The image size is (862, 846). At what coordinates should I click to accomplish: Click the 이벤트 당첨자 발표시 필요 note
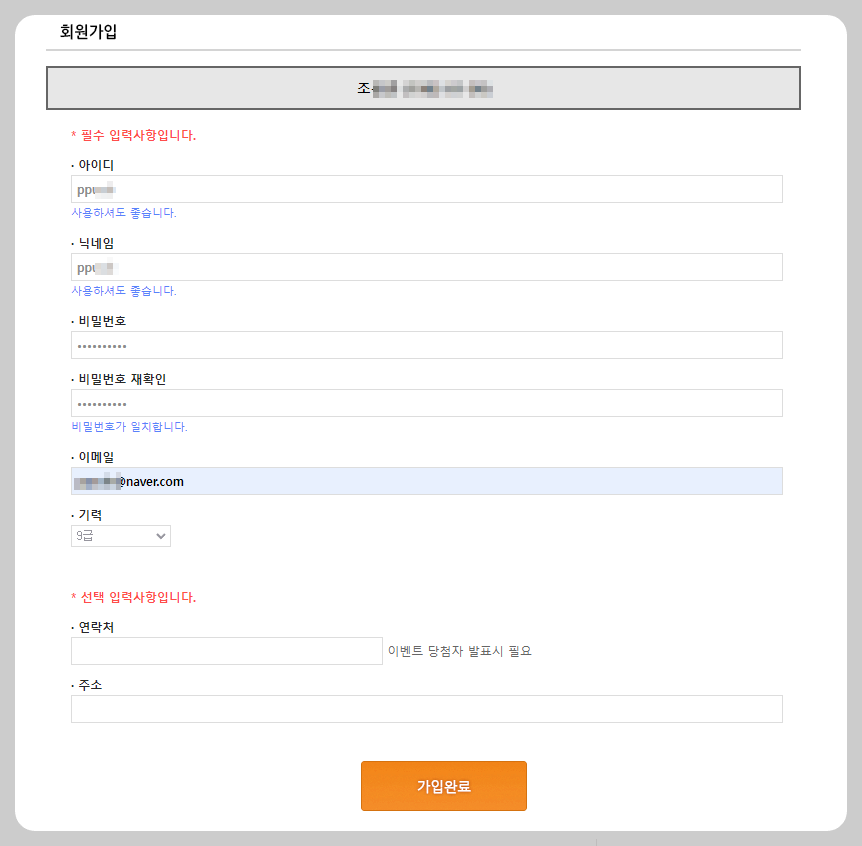[460, 650]
